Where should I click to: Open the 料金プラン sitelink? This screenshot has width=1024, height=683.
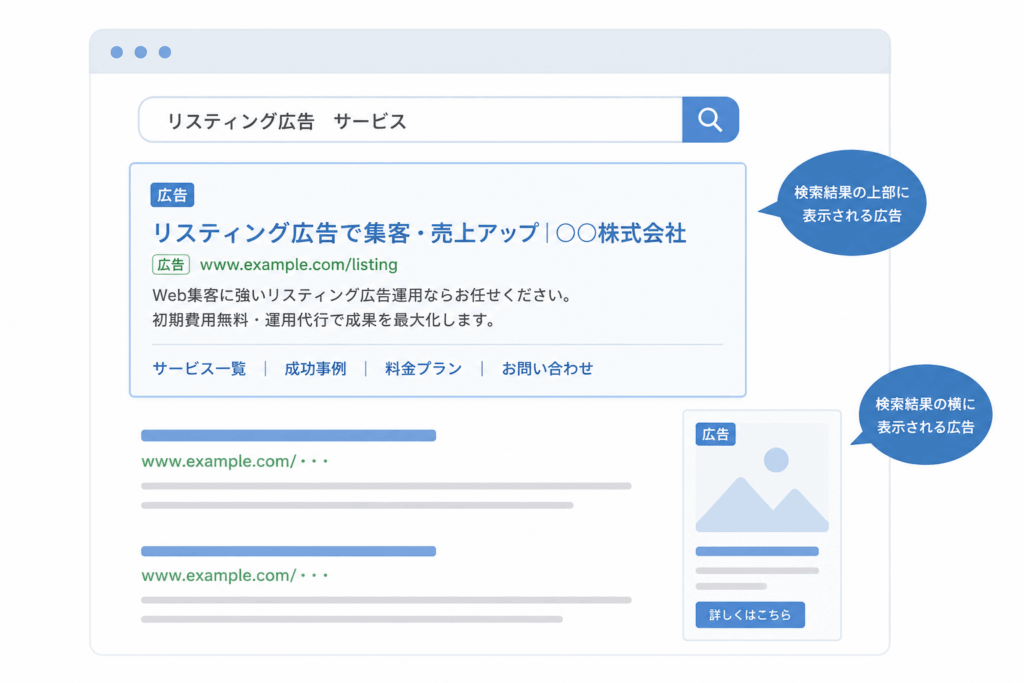coord(424,368)
